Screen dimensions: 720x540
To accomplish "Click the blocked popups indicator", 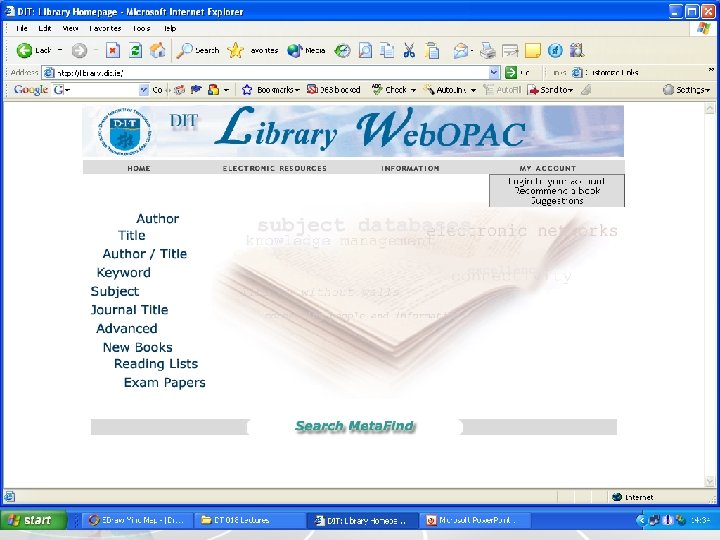I will [x=334, y=90].
